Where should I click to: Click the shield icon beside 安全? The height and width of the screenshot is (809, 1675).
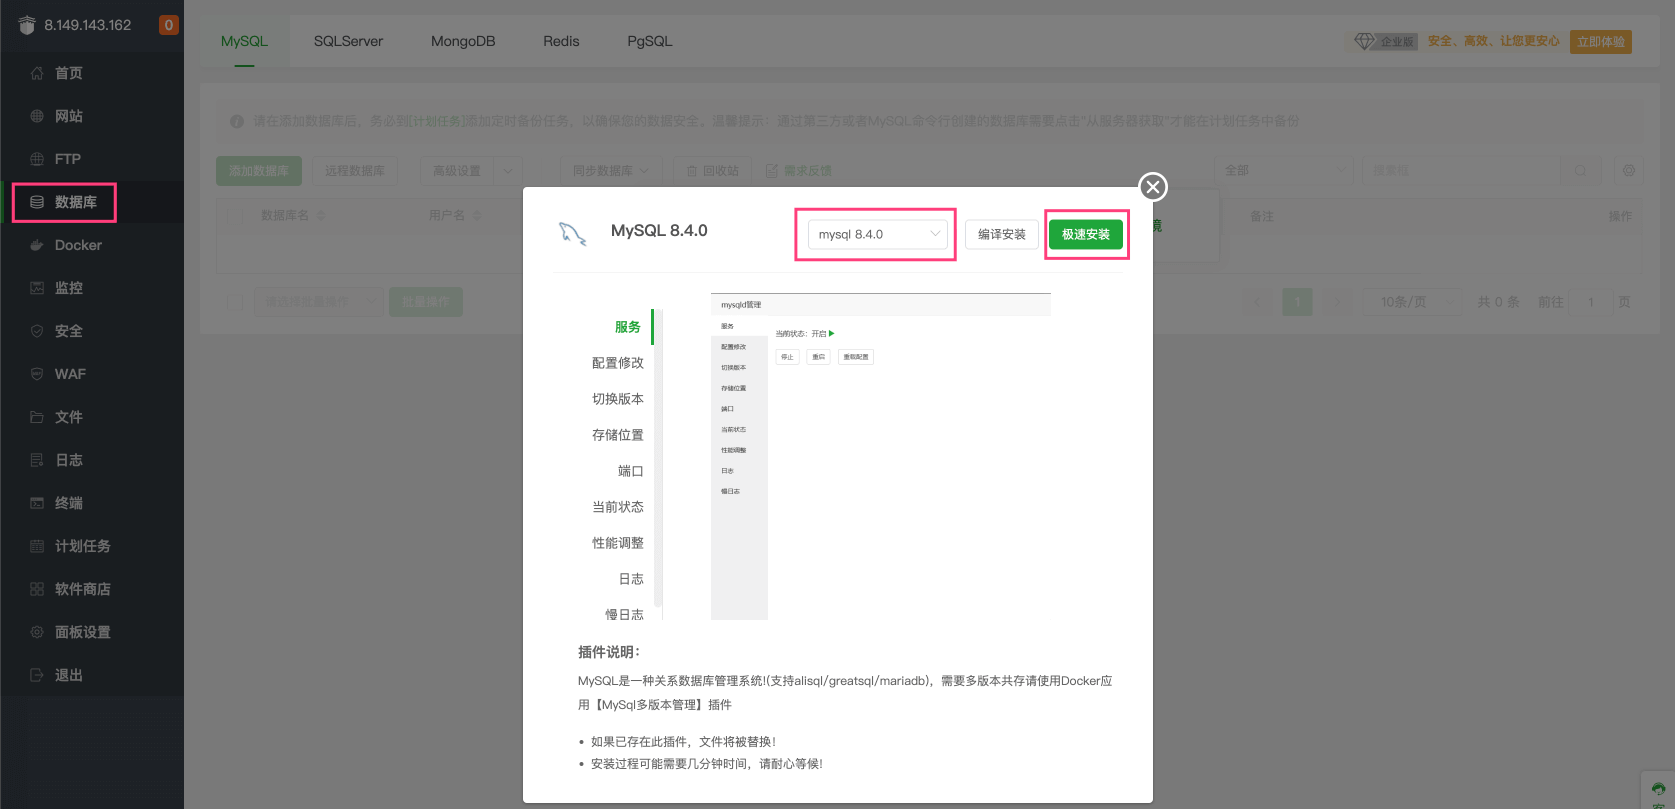coord(37,331)
